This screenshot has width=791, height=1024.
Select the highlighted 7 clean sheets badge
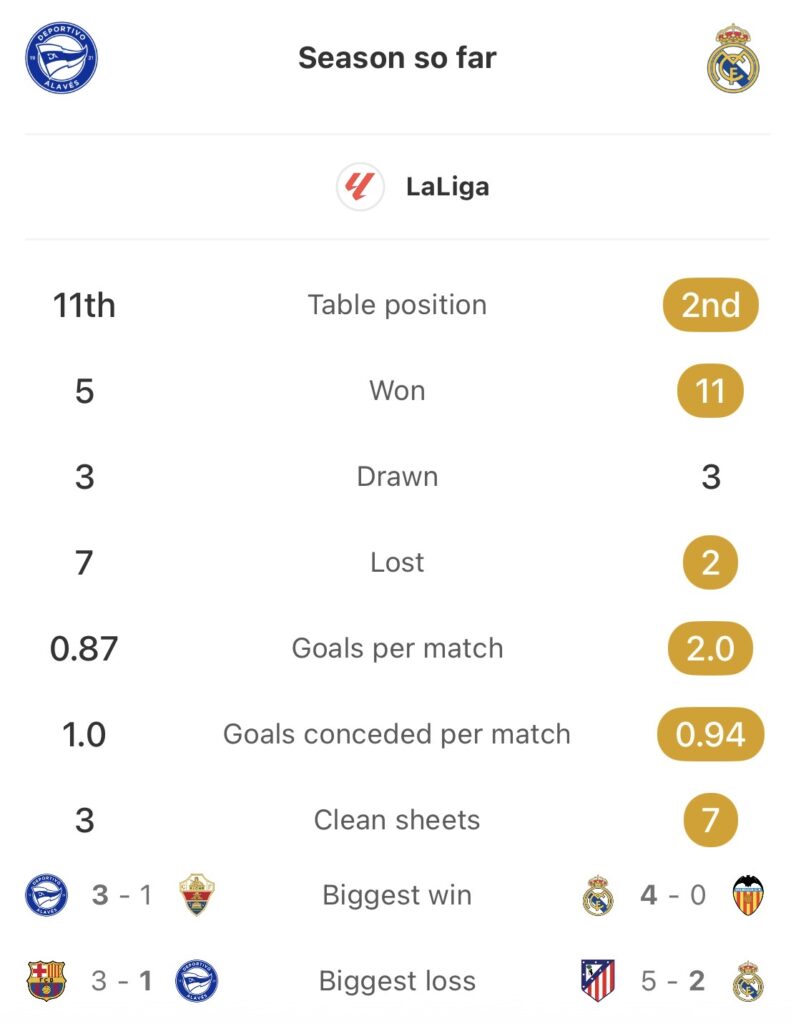point(710,820)
